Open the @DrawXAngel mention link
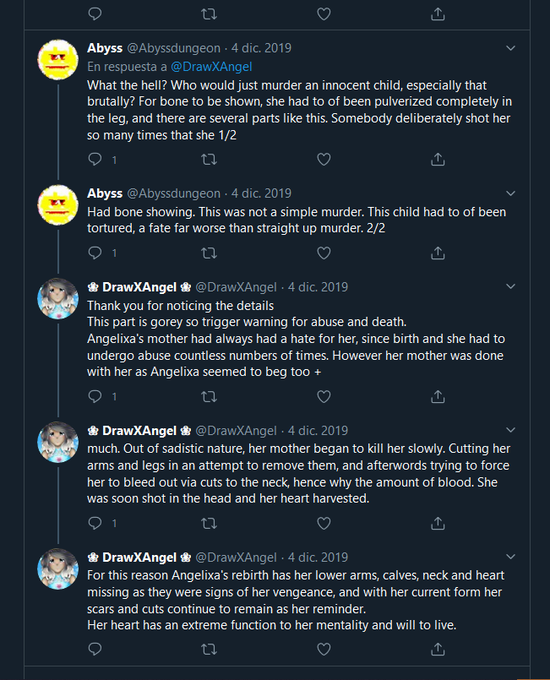 point(211,67)
